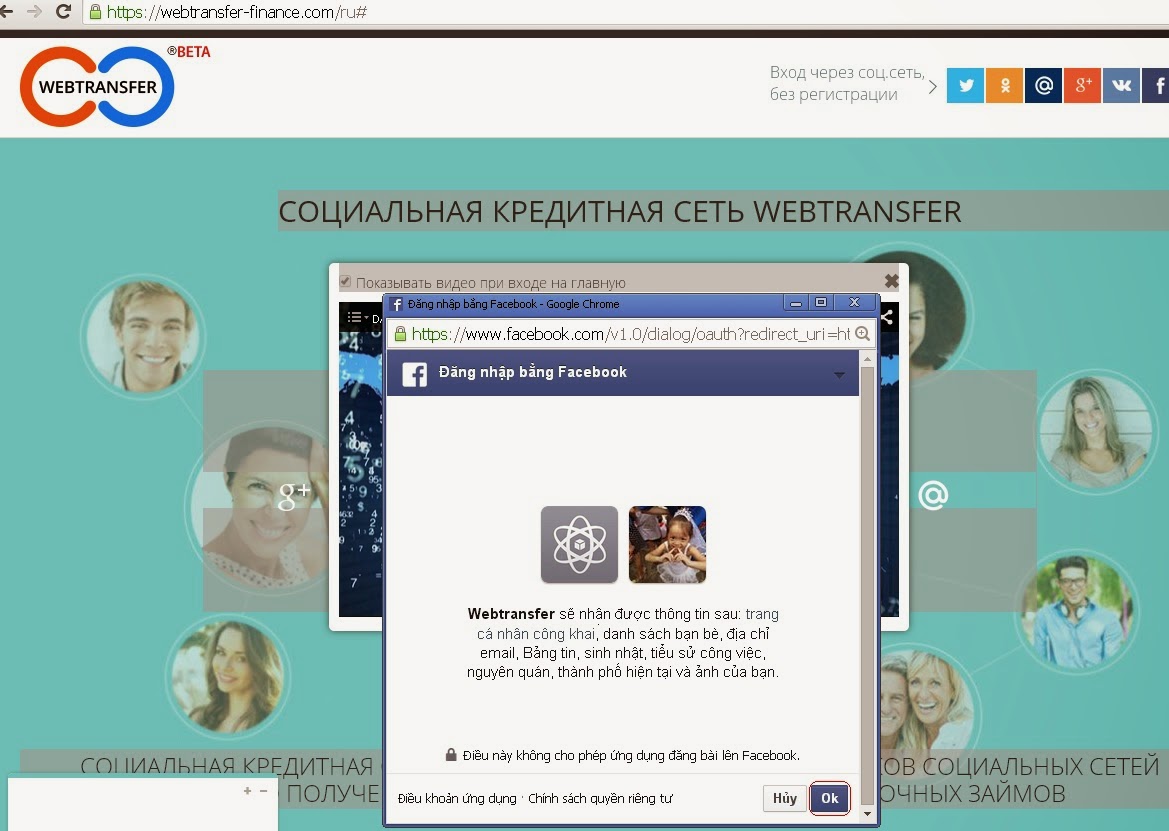Image resolution: width=1169 pixels, height=831 pixels.
Task: Click the padlock in Facebook popup address bar
Action: pos(400,334)
